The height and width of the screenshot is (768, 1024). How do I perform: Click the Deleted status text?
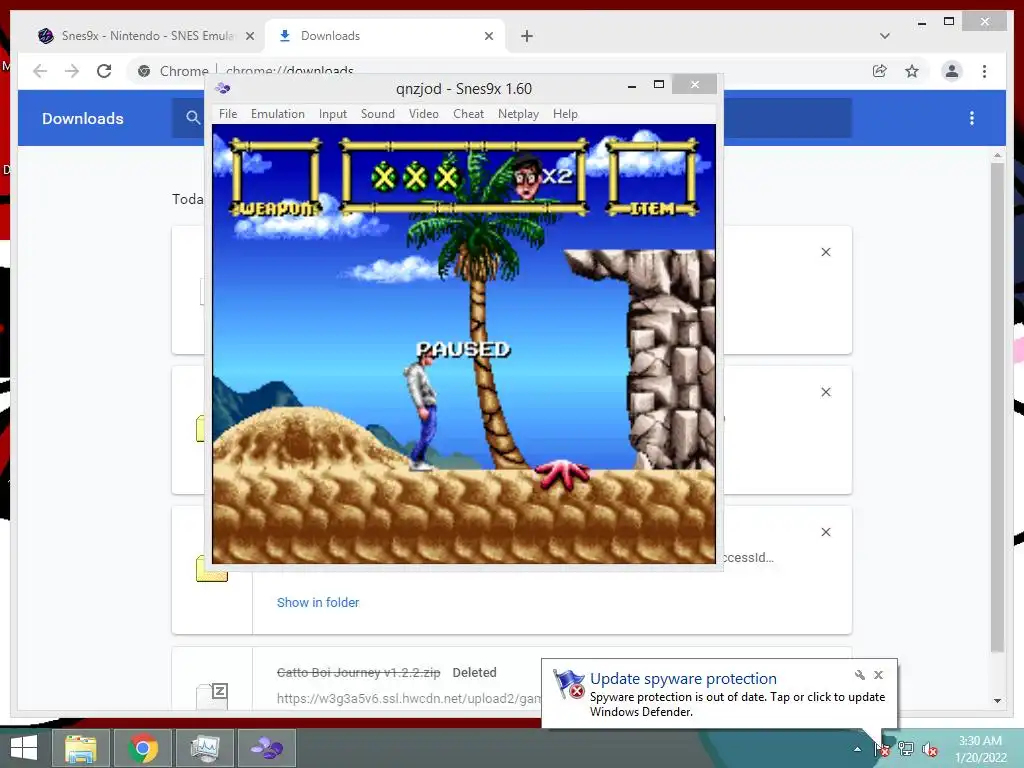click(x=474, y=672)
